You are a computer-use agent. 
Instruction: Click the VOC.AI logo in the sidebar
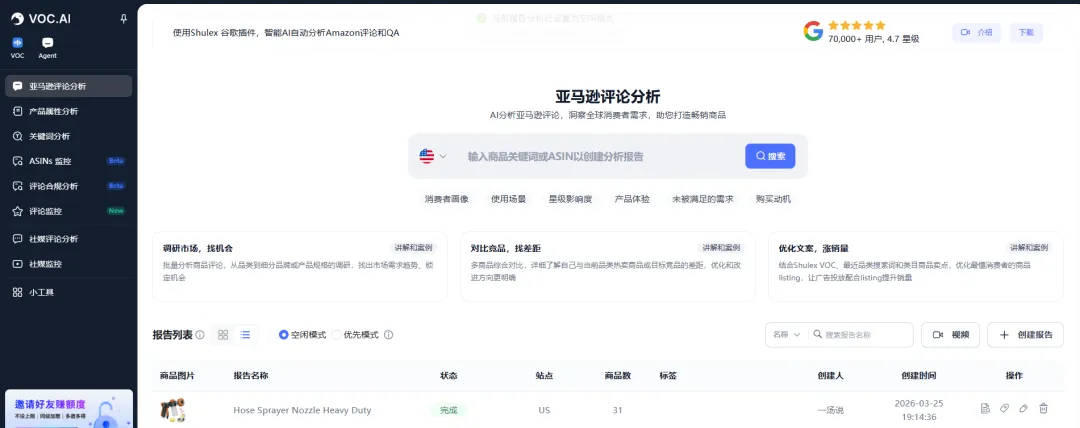40,19
